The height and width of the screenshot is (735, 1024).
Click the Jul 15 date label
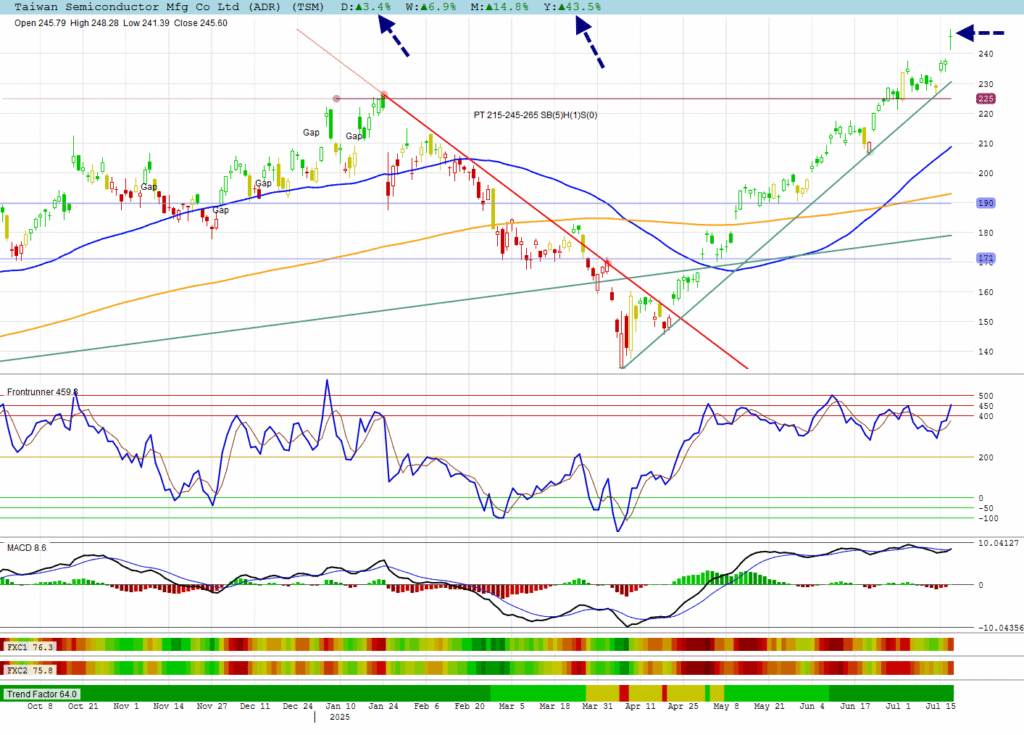(x=940, y=706)
